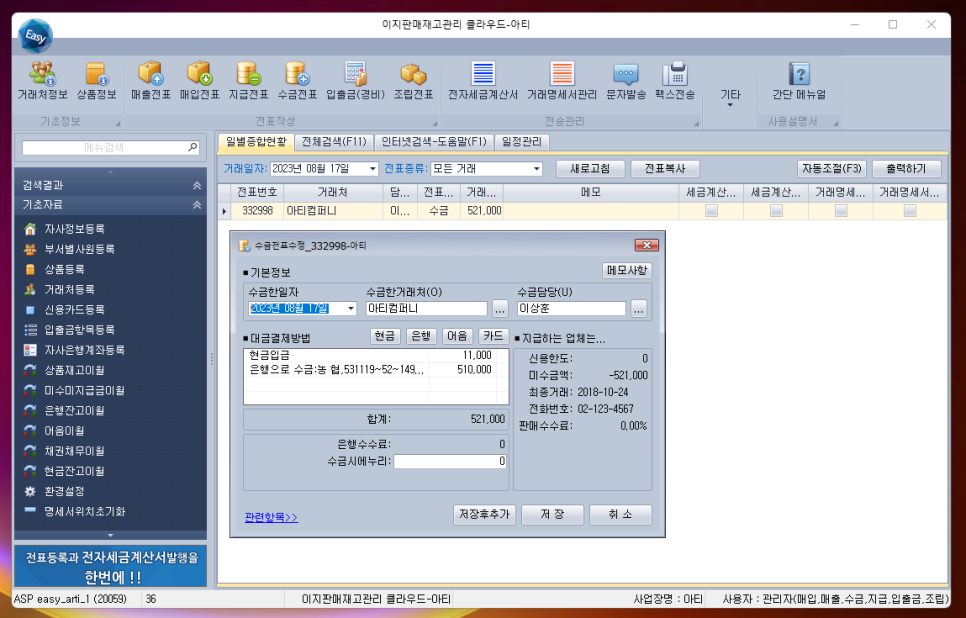Viewport: 966px width, 618px height.
Task: Open 팩스전송 fax icon
Action: 675,81
